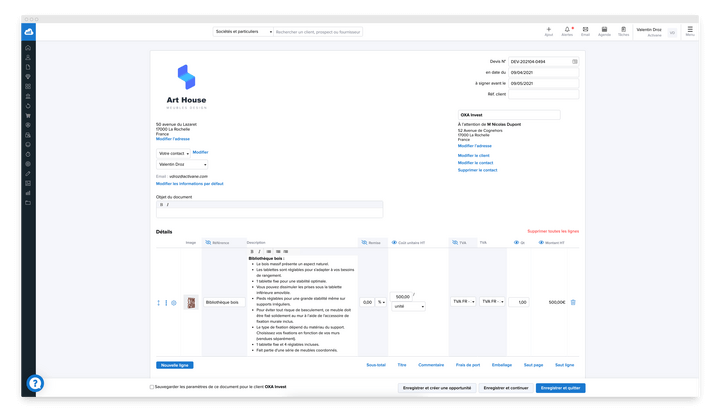Open the shopping cart icon in the sidebar
This screenshot has height=412, width=720.
[28, 115]
